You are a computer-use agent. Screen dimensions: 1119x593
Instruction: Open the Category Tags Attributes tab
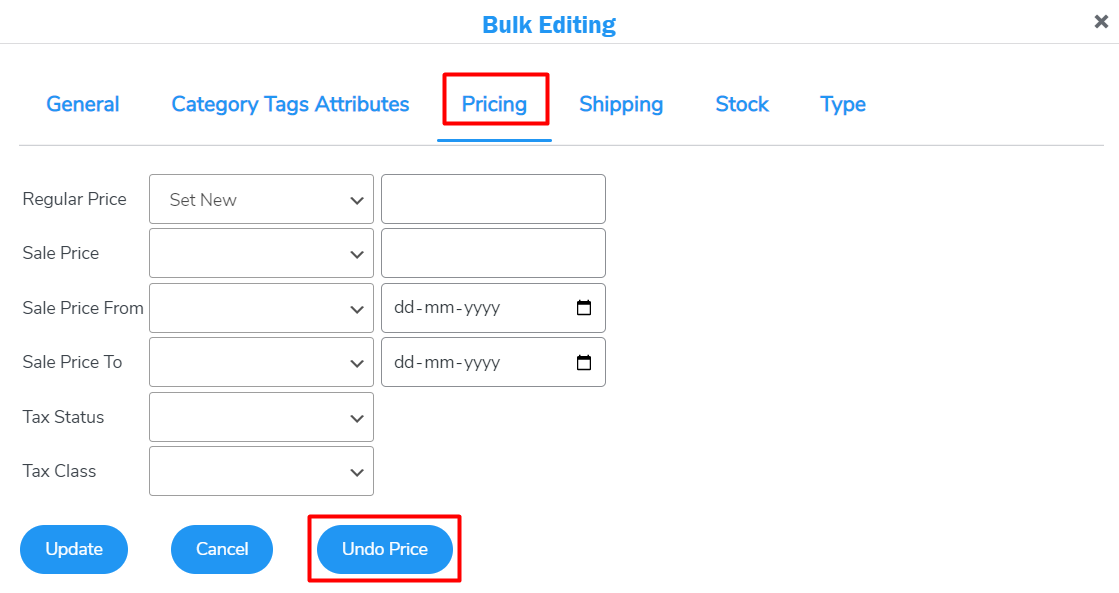pos(290,104)
